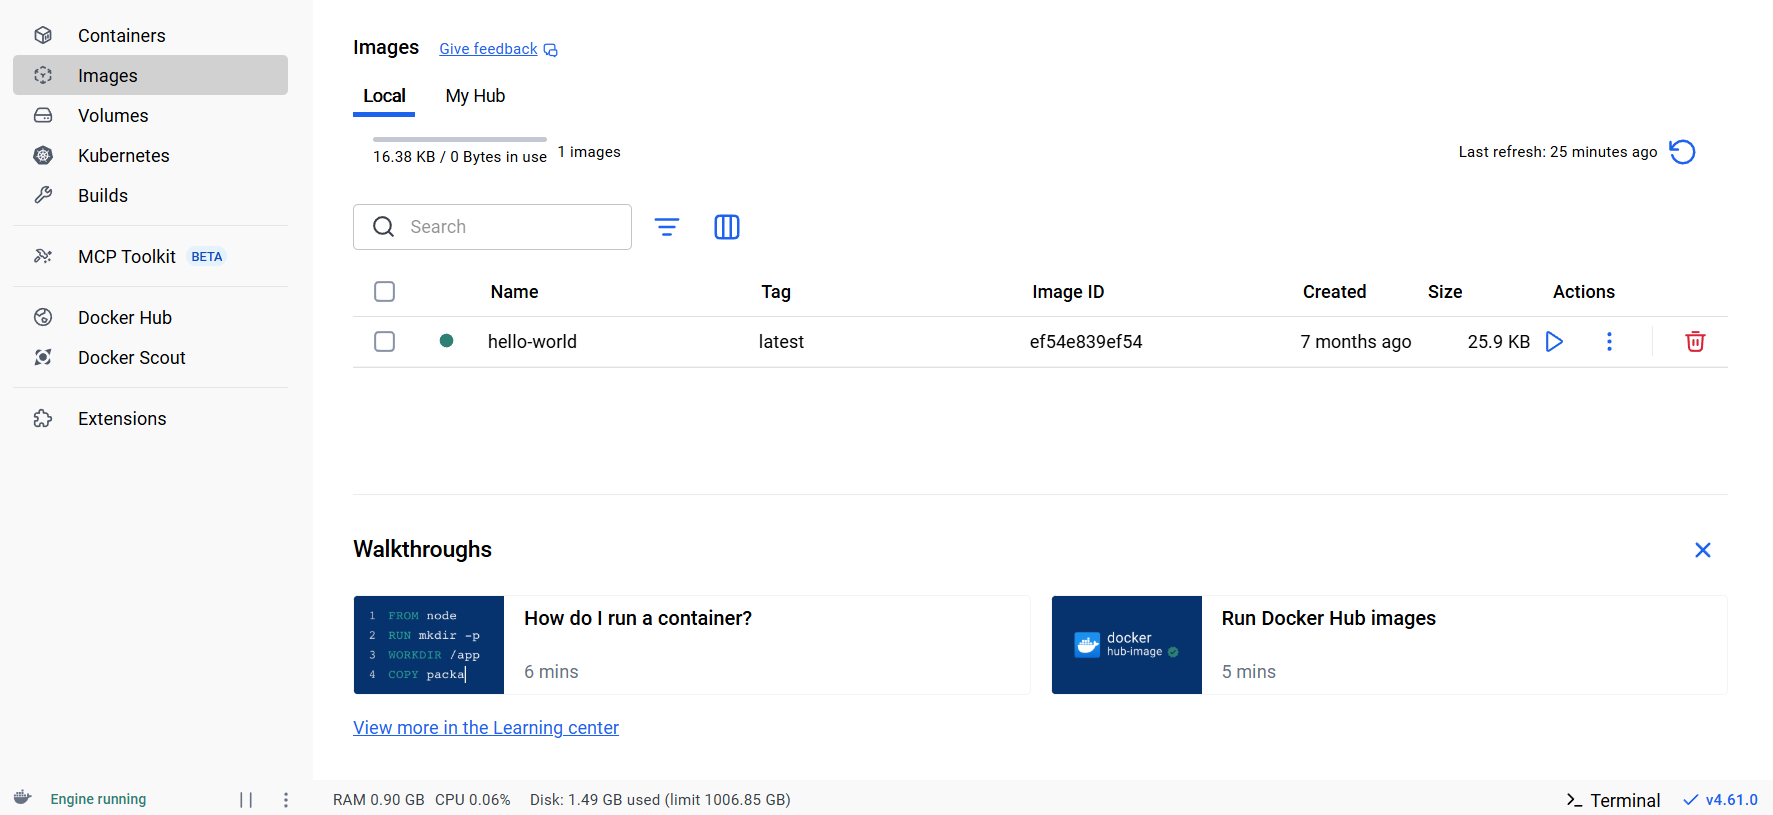Open Extensions in sidebar
The image size is (1773, 815).
[x=150, y=418]
